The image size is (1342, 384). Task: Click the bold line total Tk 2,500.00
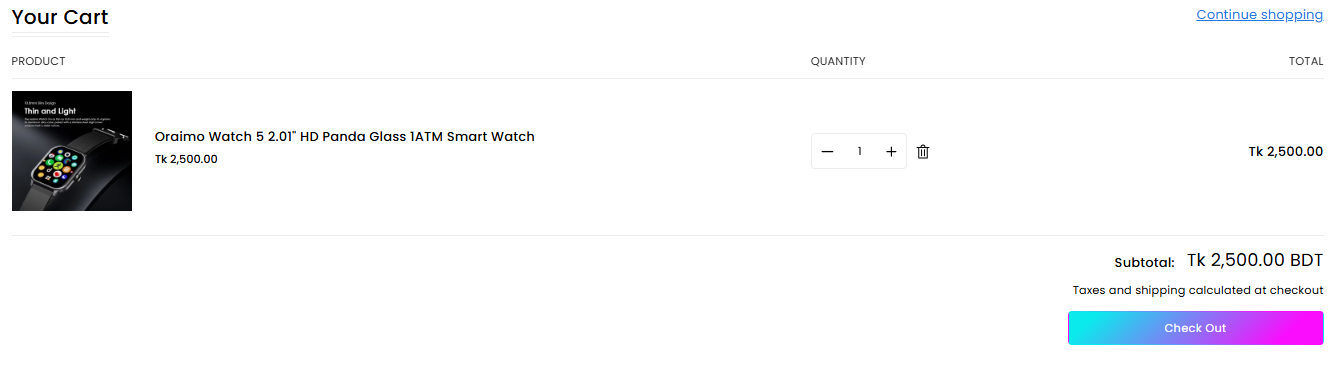point(1286,152)
